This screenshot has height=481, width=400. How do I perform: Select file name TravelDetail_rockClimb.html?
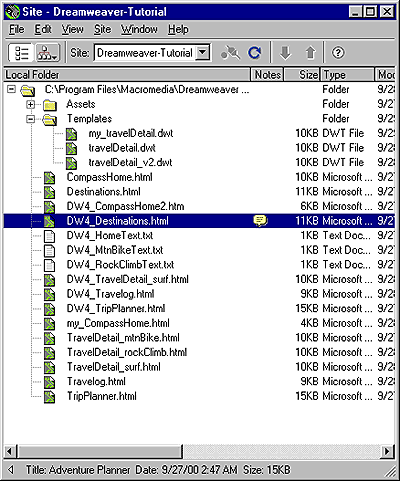coord(127,352)
